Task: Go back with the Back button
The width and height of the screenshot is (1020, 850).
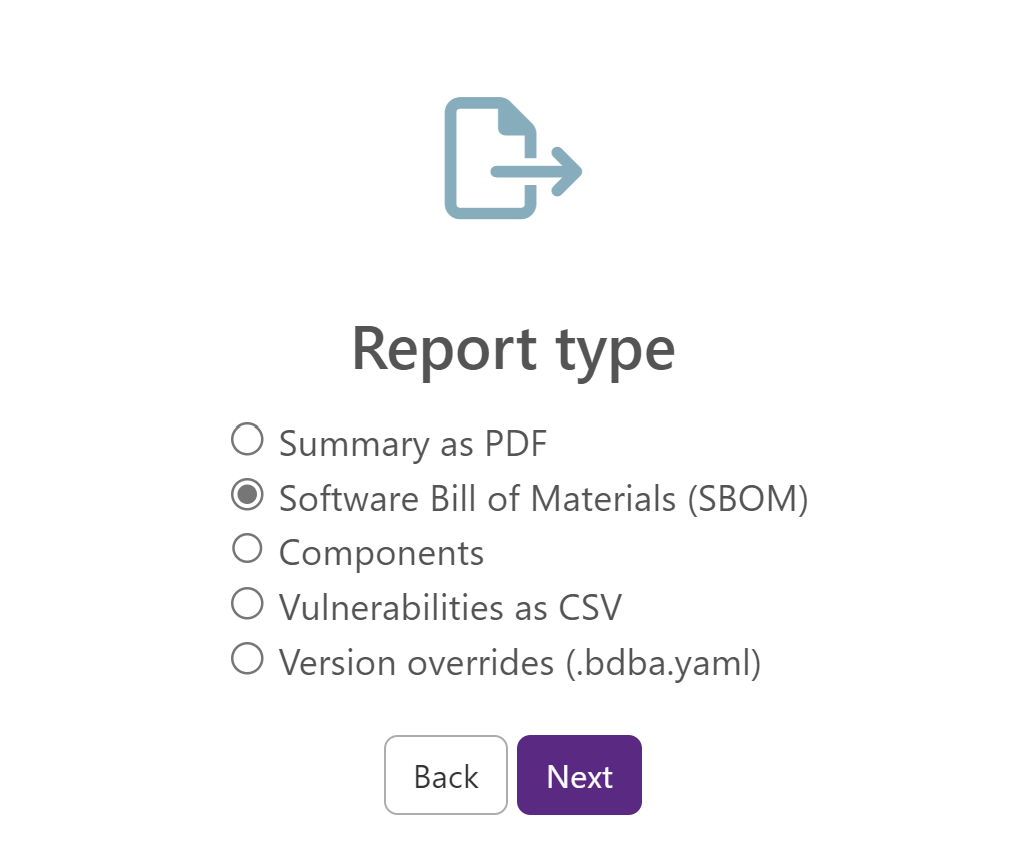Action: pos(446,775)
